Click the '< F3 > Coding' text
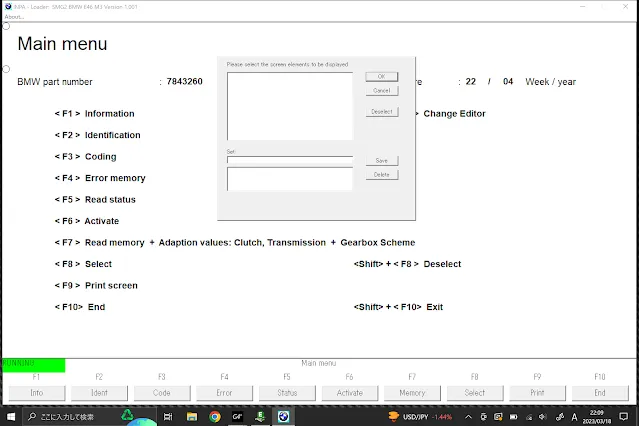 coord(86,157)
